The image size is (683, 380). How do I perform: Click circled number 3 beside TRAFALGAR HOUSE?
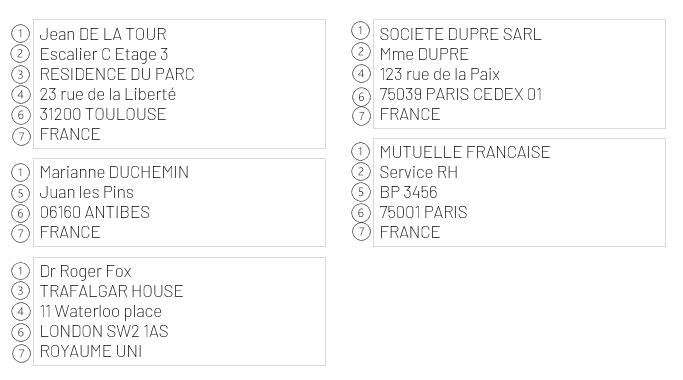click(20, 290)
